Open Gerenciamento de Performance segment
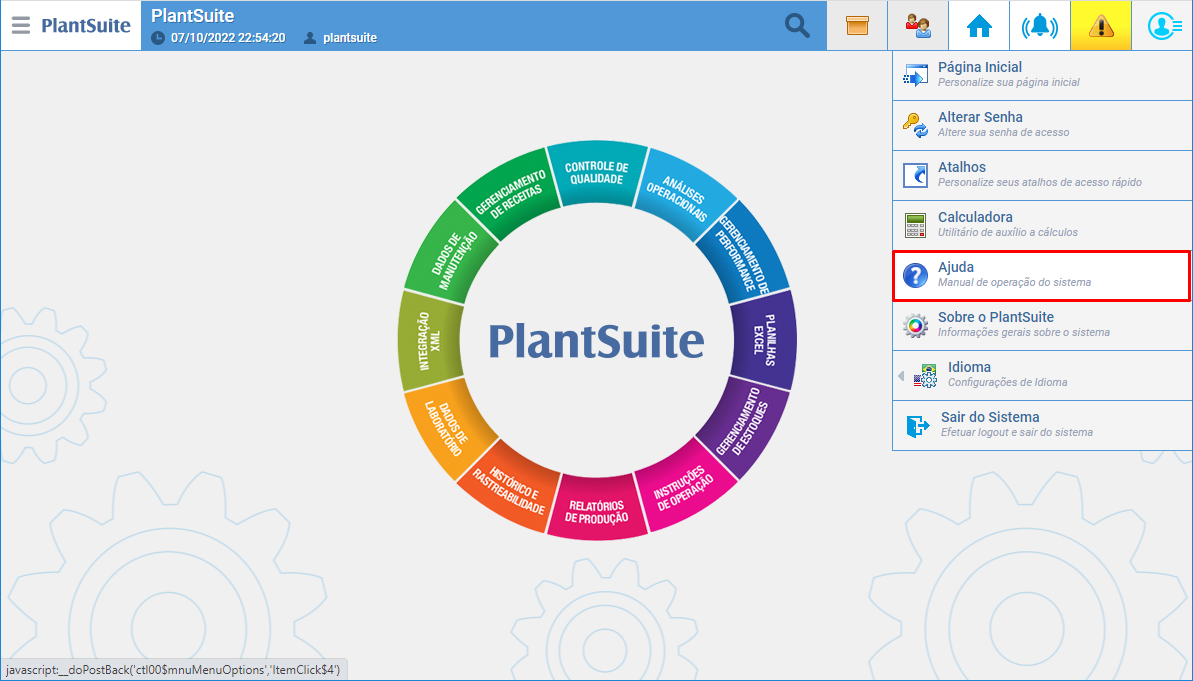The width and height of the screenshot is (1193, 681). [x=742, y=254]
